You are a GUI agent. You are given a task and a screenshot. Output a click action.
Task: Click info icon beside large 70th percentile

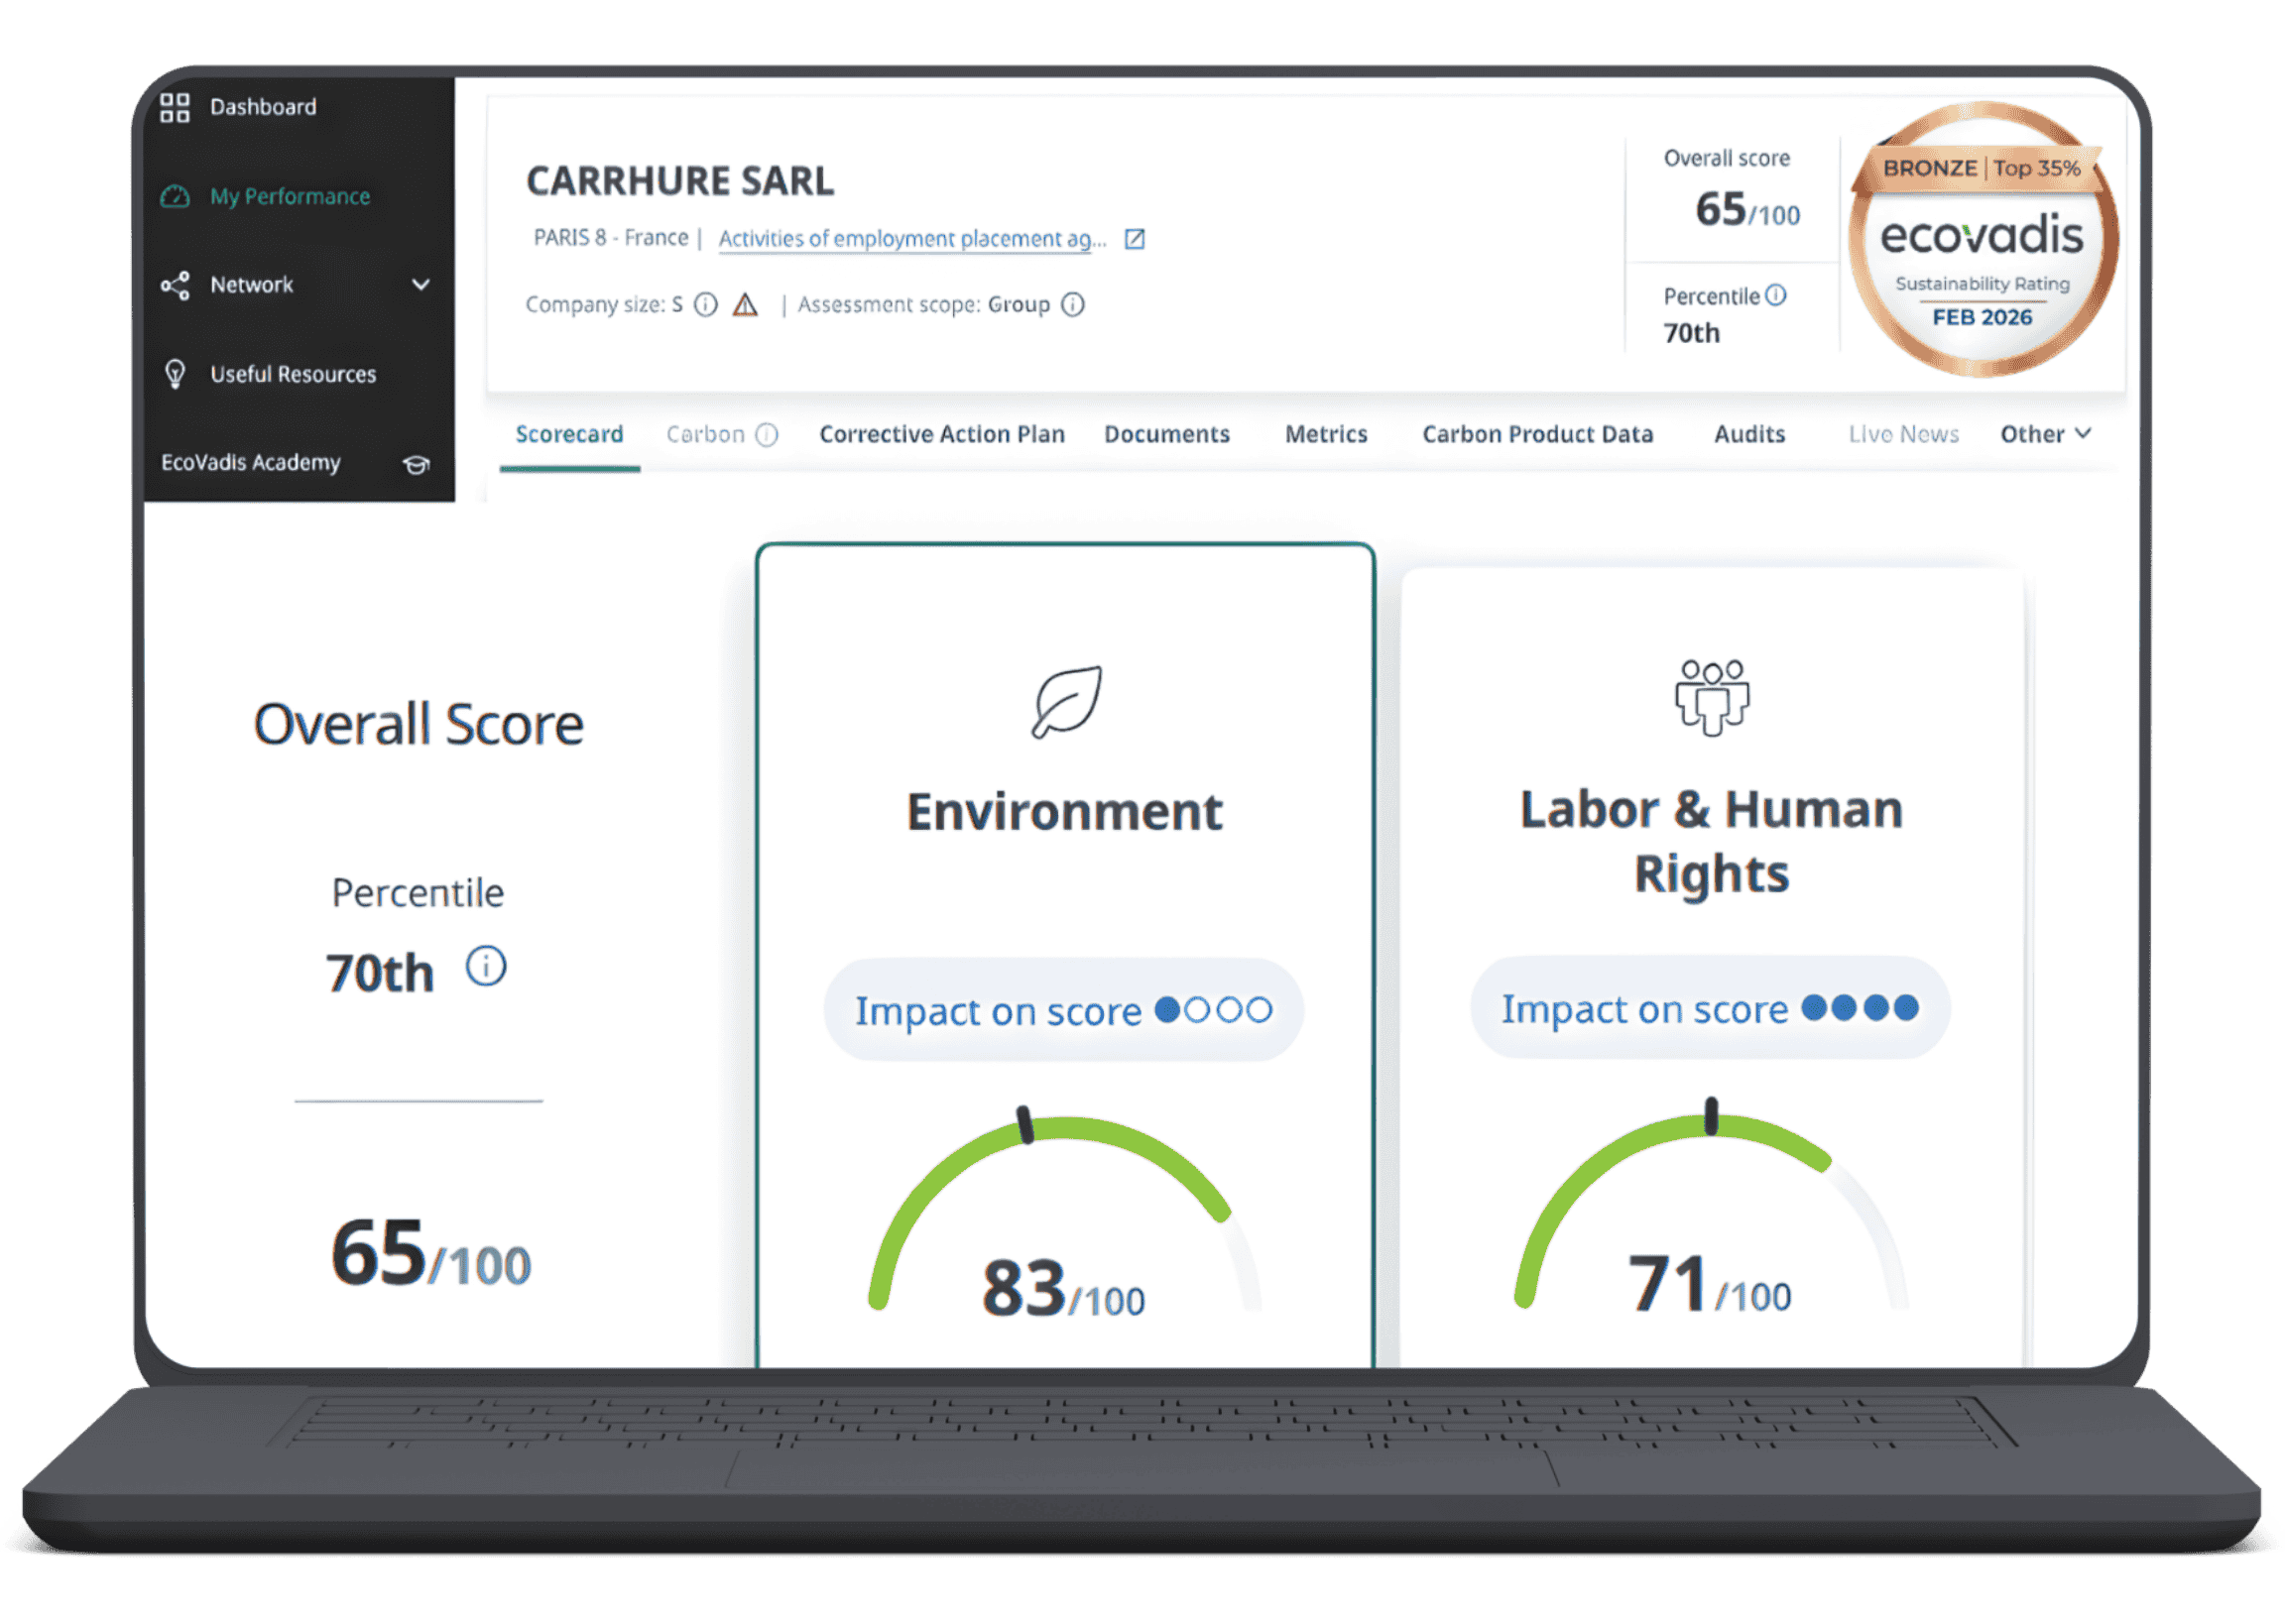click(486, 967)
